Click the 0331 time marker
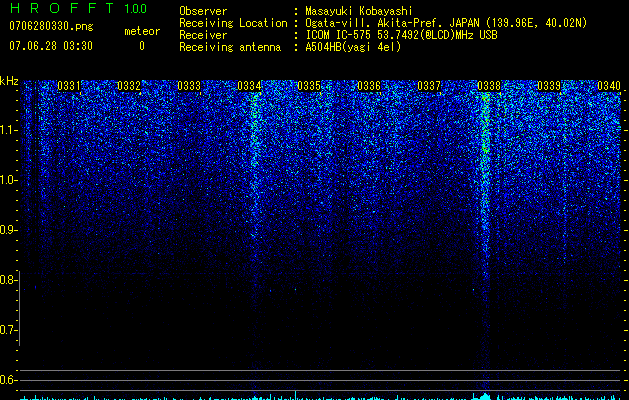This screenshot has width=629, height=400. pos(69,86)
